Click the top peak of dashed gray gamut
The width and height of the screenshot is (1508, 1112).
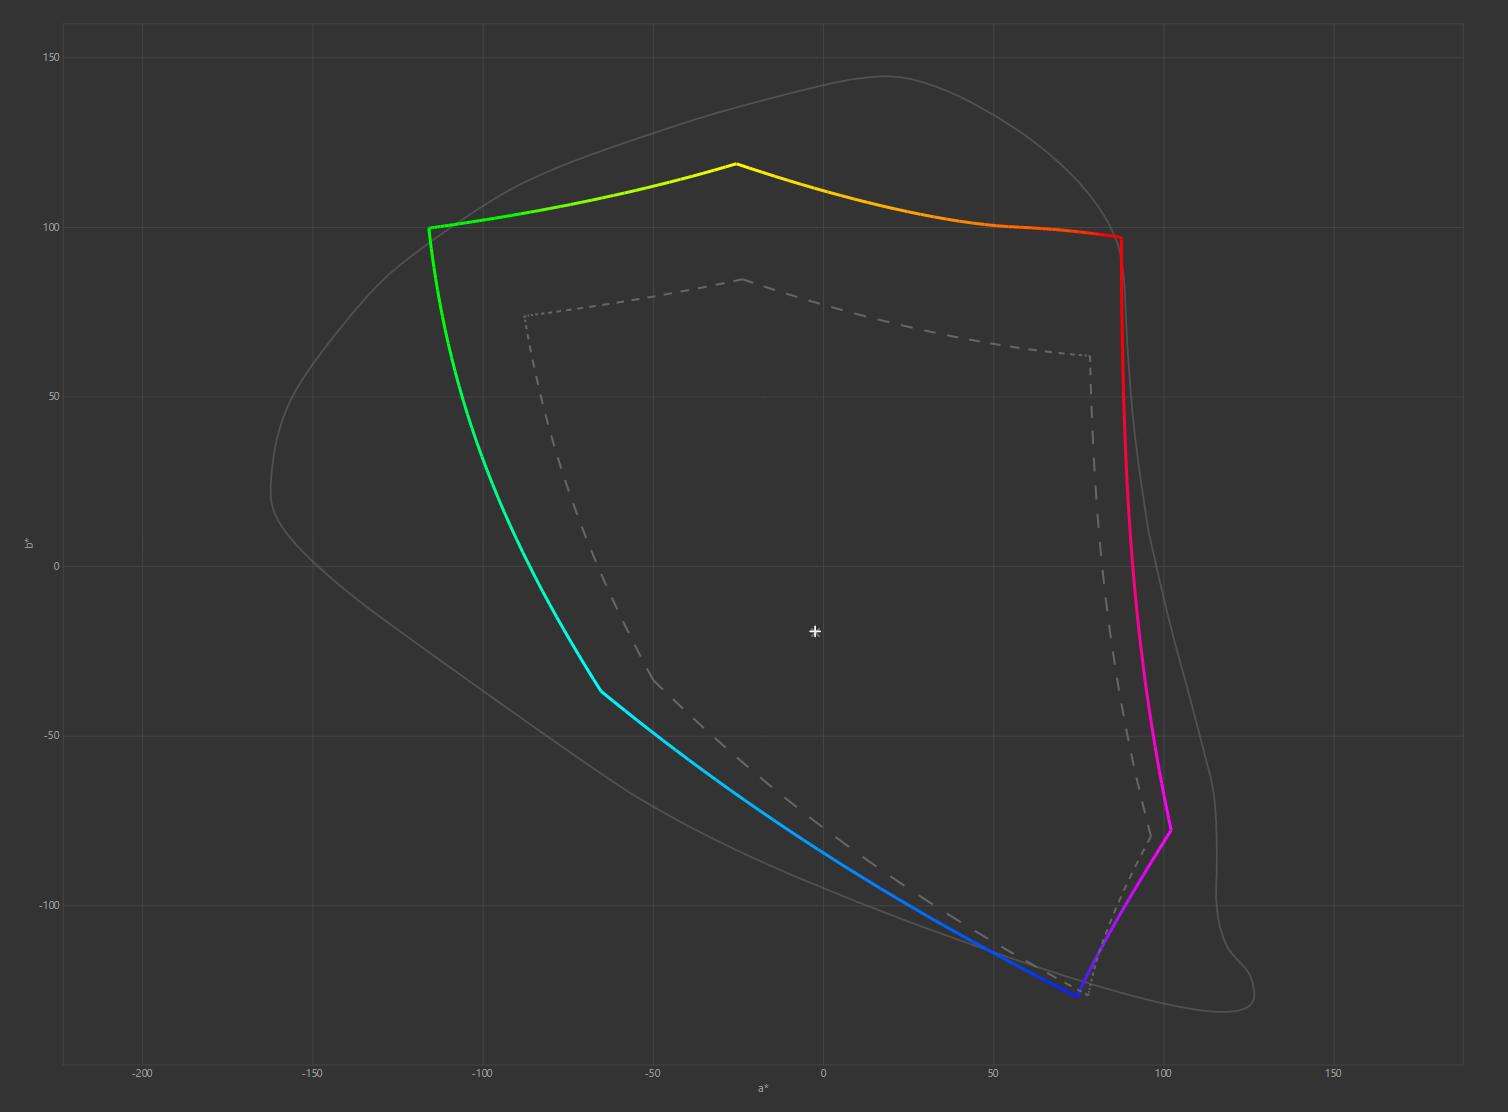(x=742, y=280)
